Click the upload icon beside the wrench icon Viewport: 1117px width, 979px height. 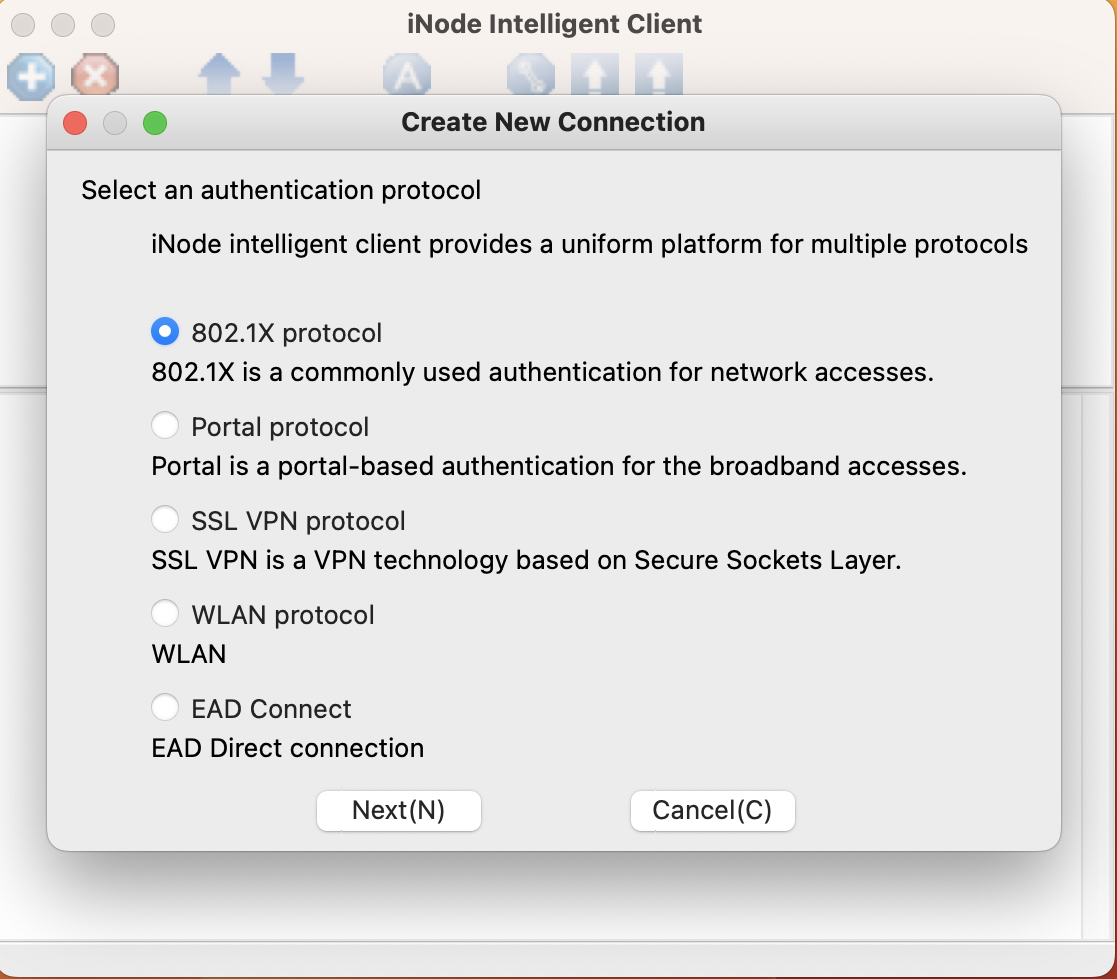[595, 74]
